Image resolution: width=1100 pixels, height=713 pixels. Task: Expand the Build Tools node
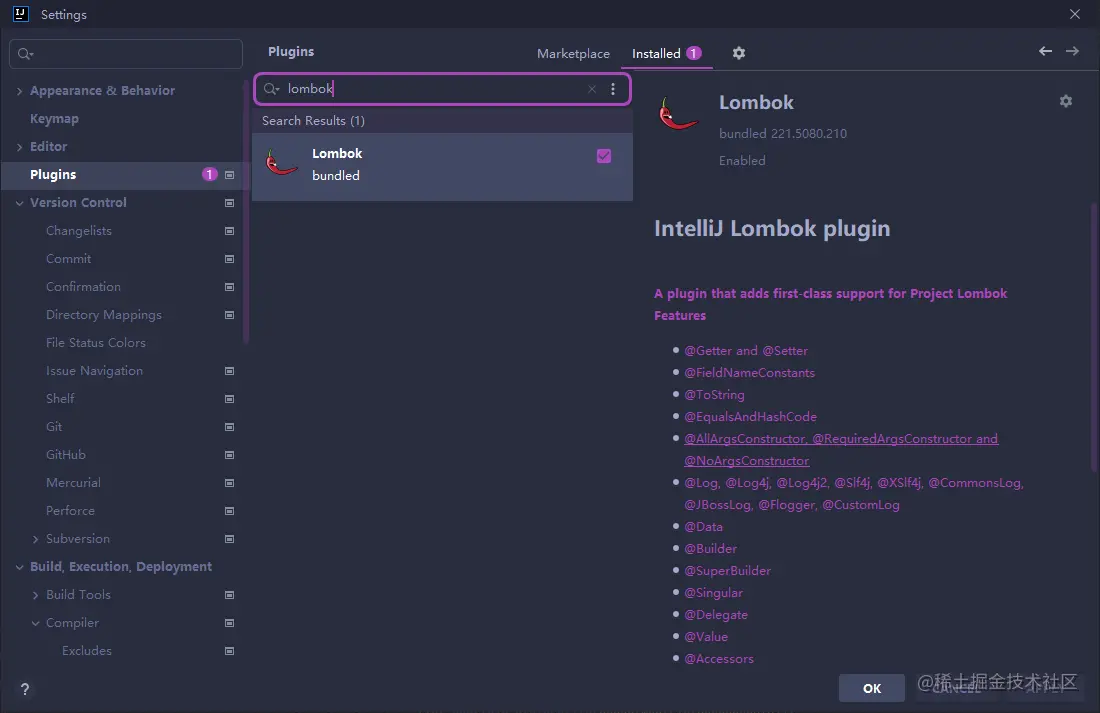pos(35,595)
